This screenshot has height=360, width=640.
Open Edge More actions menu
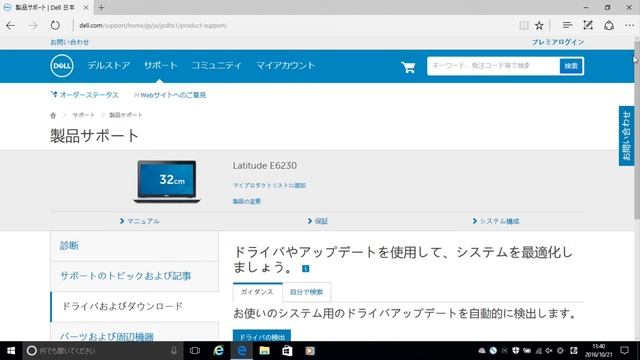(x=629, y=25)
